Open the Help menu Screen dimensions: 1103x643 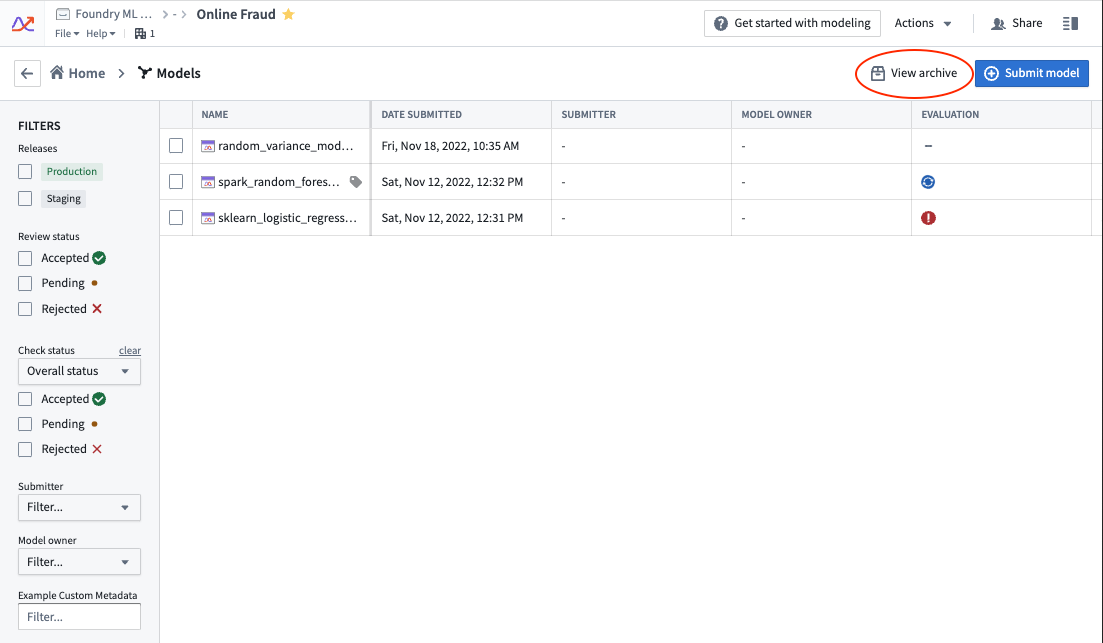point(101,33)
